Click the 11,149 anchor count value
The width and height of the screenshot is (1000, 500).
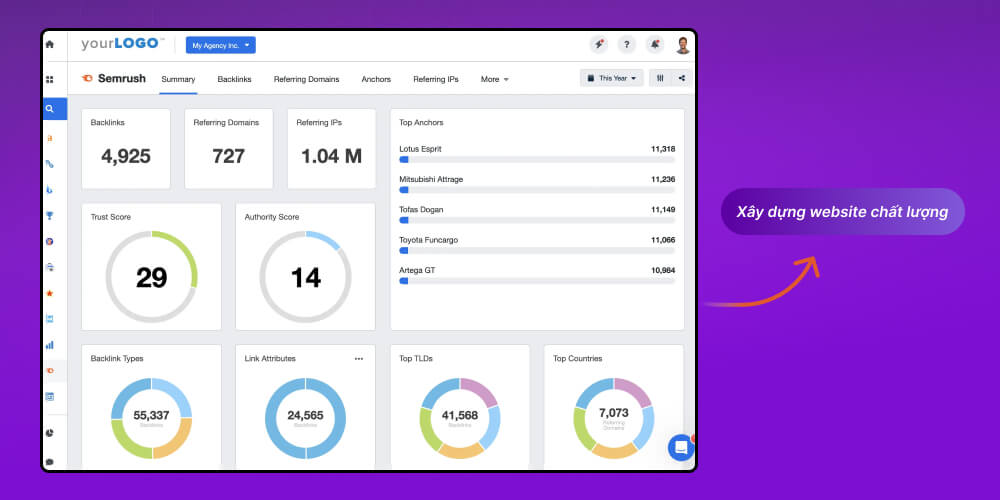click(663, 210)
